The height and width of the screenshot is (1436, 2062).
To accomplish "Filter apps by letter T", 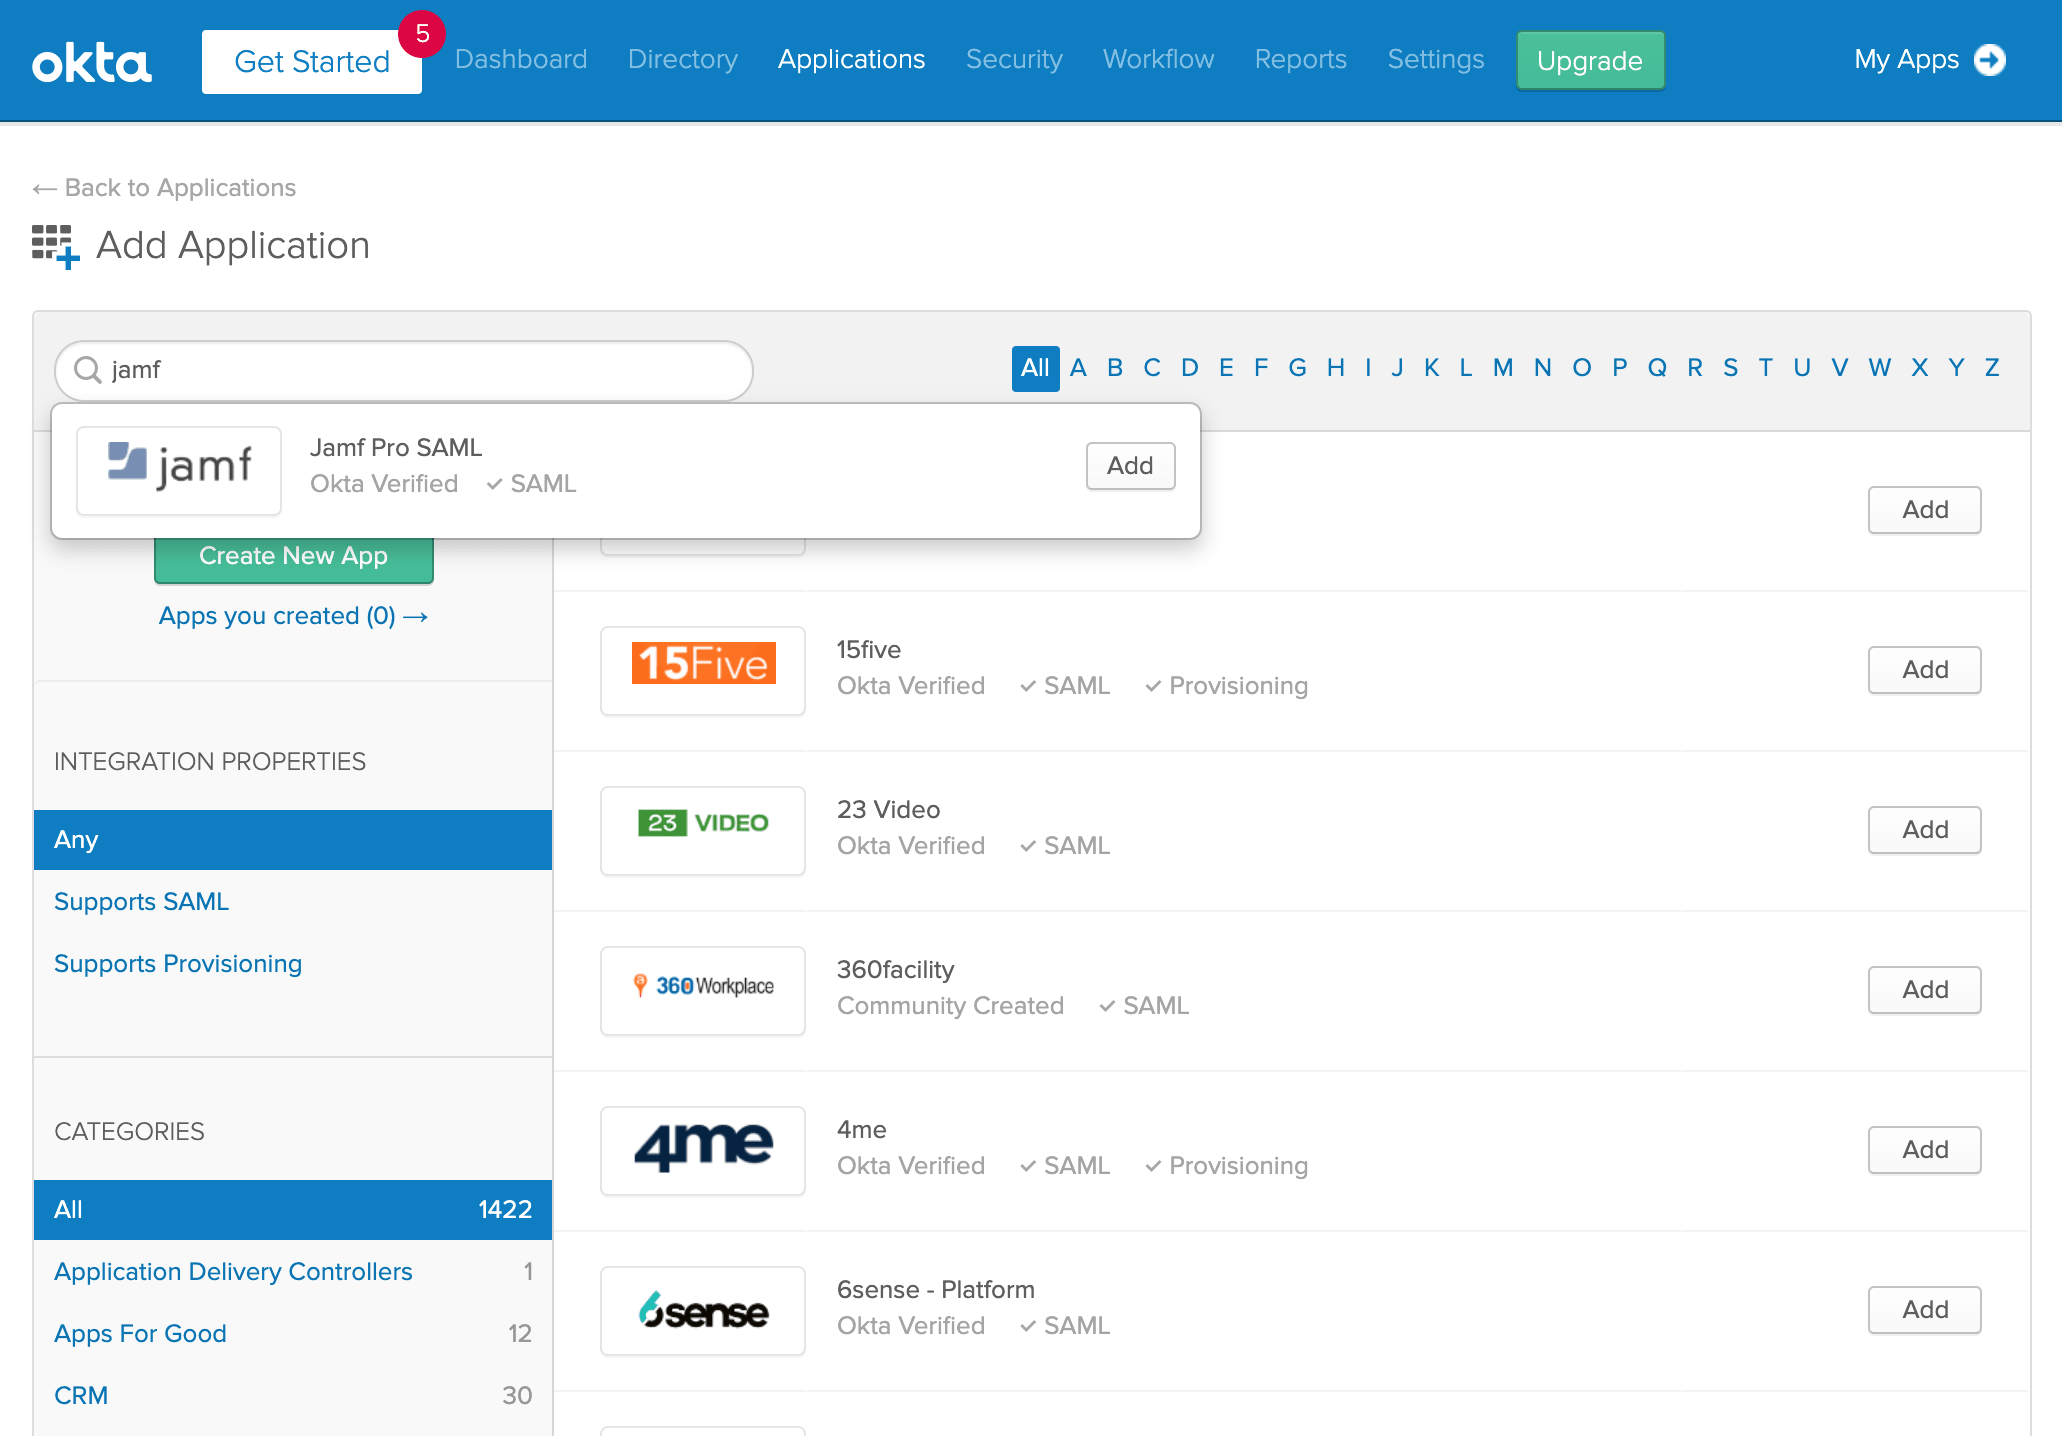I will click(1766, 368).
